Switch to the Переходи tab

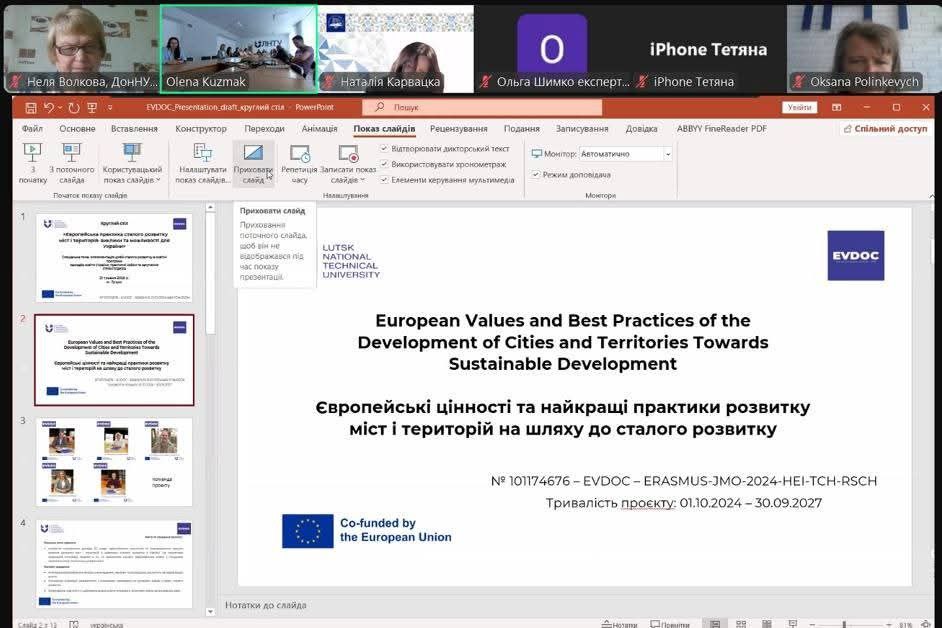point(264,129)
